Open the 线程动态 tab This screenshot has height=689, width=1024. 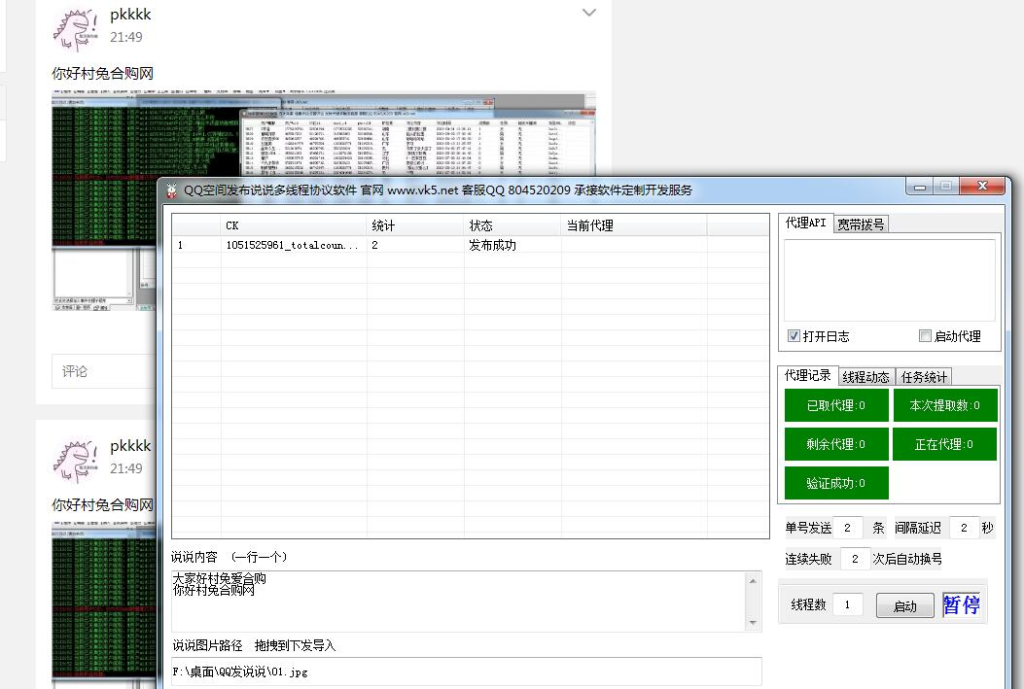[866, 377]
